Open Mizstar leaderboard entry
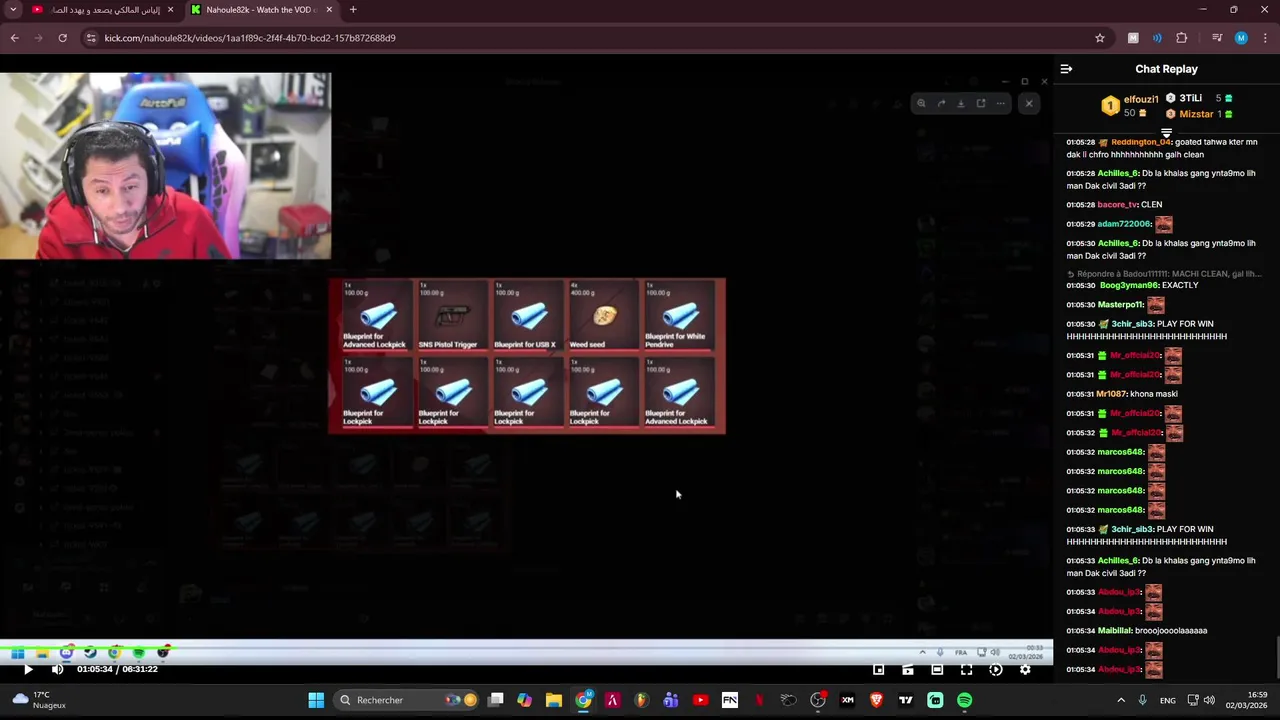1280x720 pixels. coord(1196,114)
